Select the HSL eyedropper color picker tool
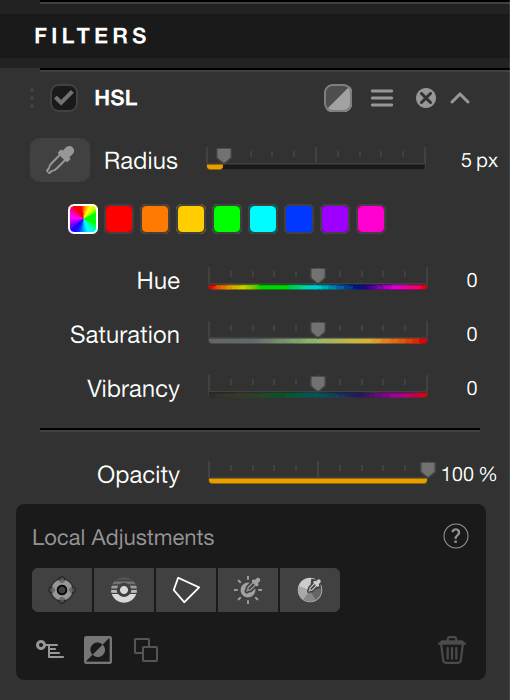The height and width of the screenshot is (700, 510). [60, 160]
